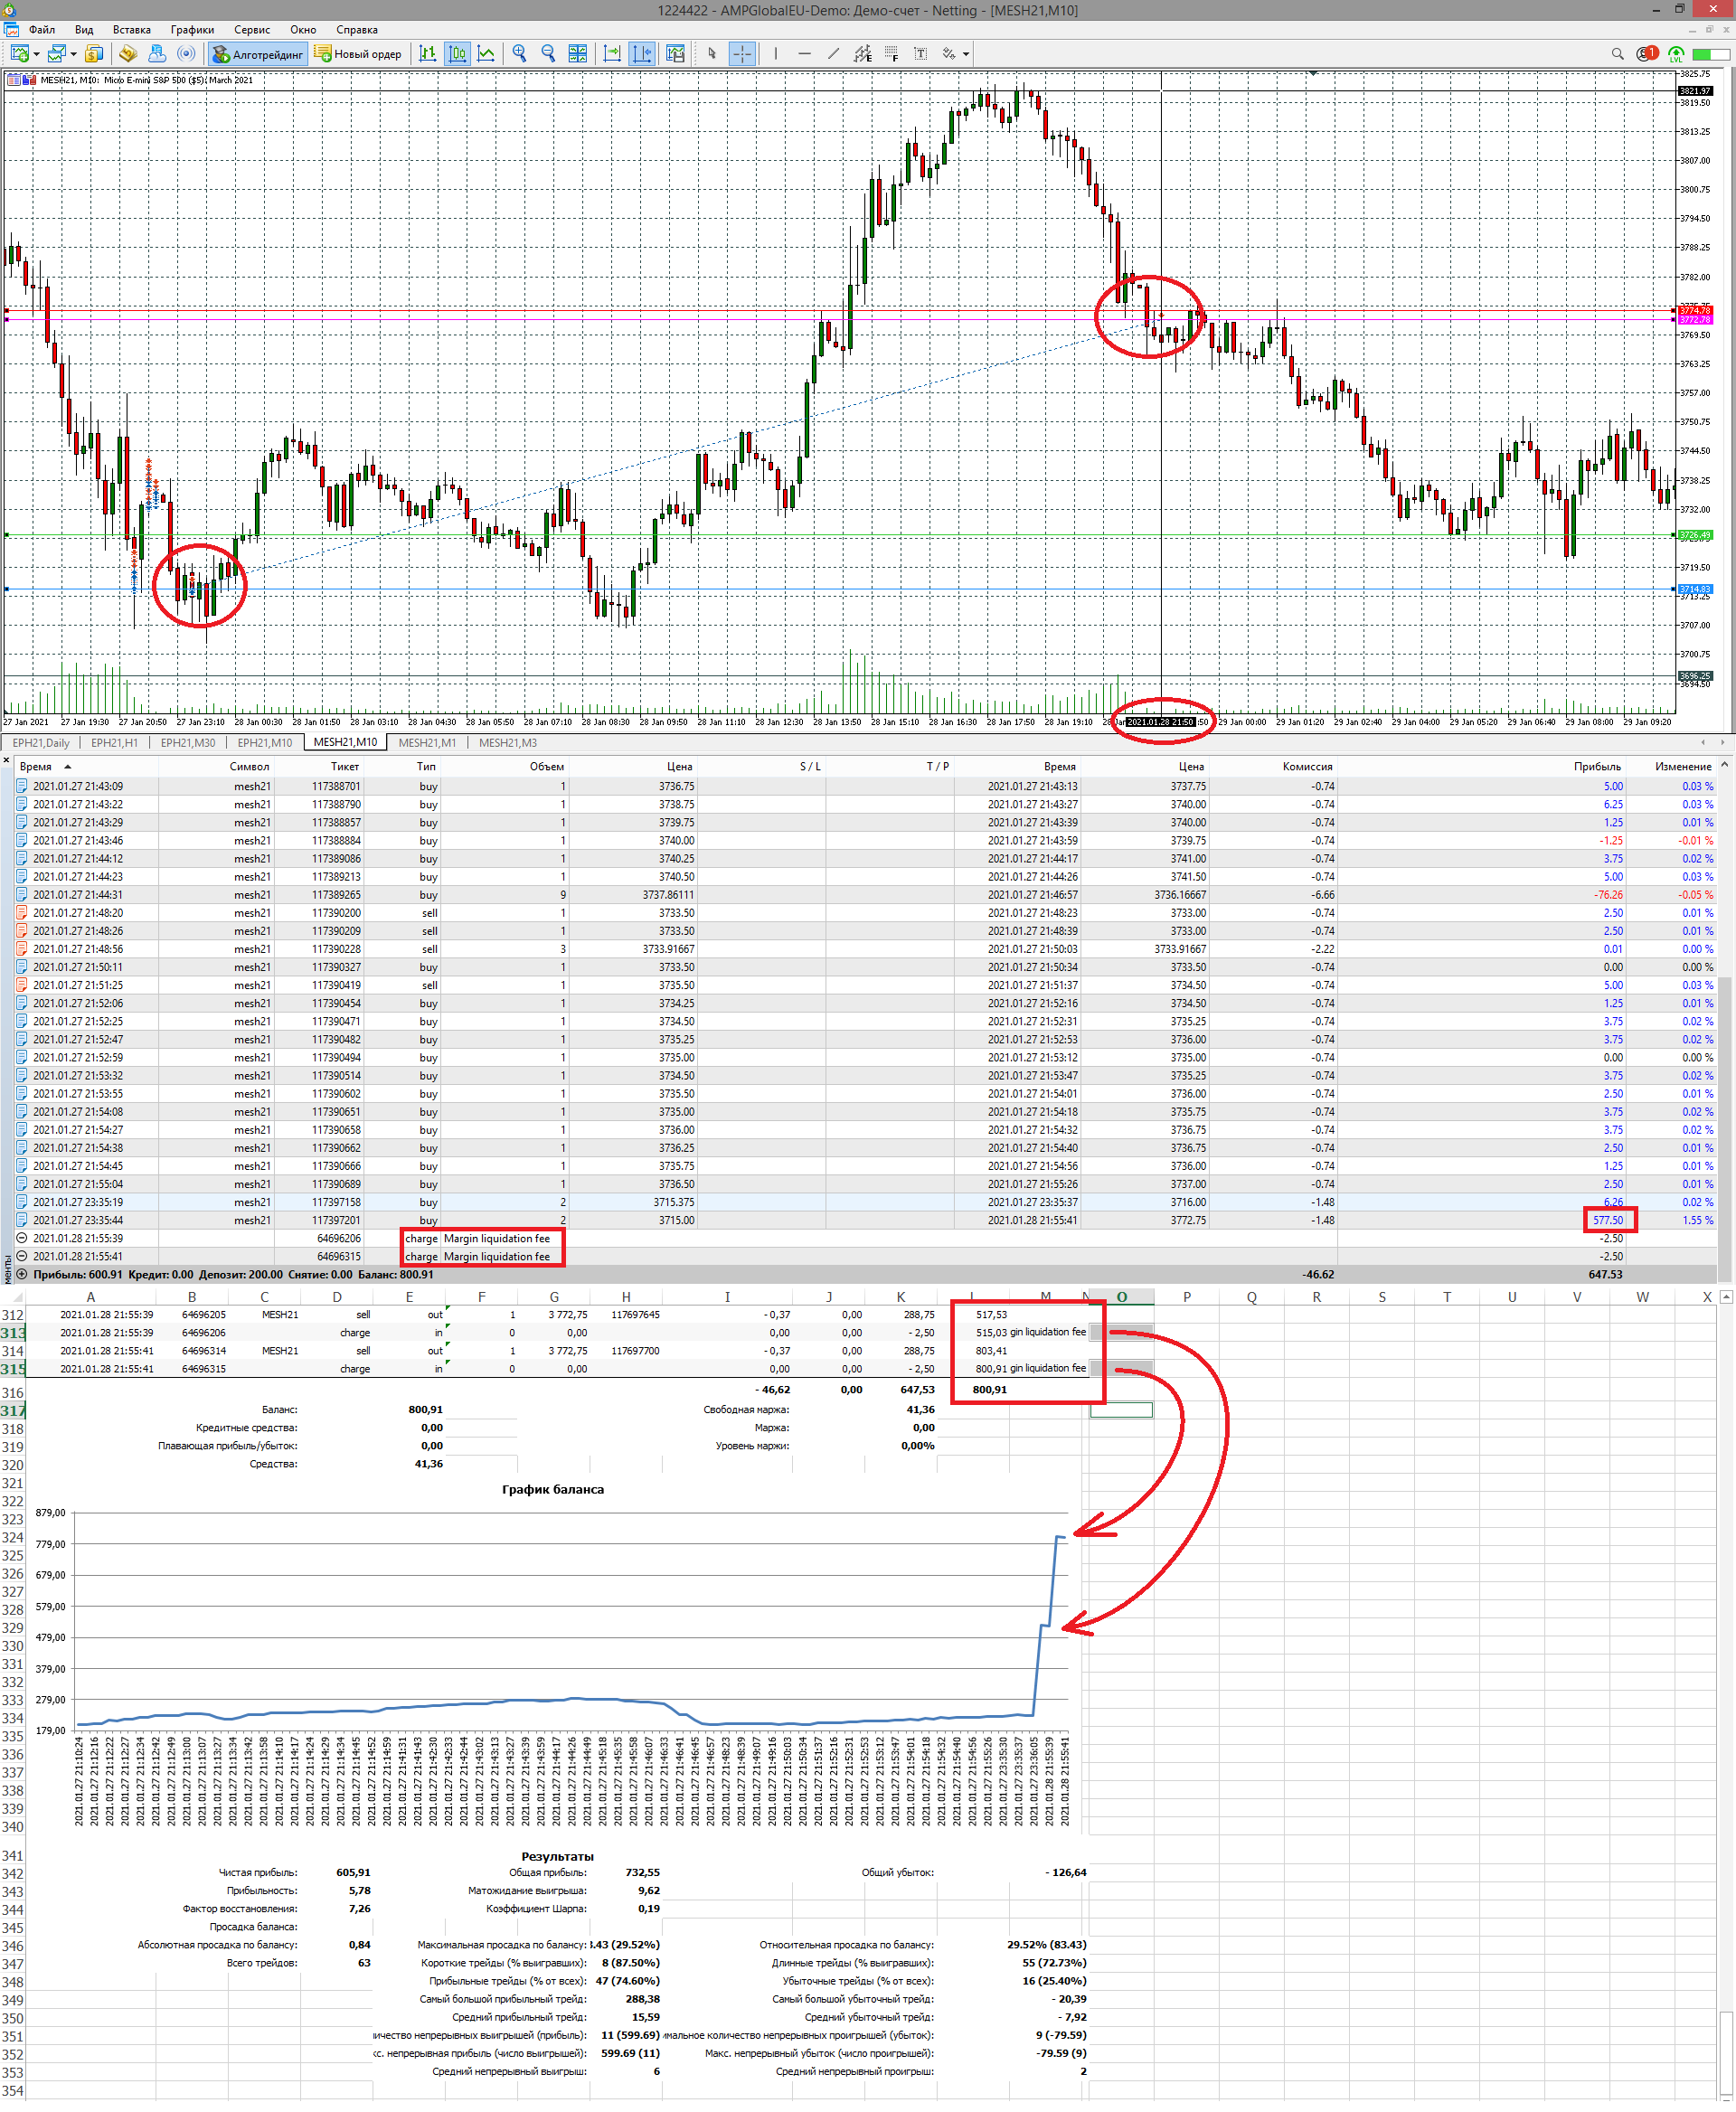Toggle the Алготрейдинг button
Screen dimensions: 1736x2112
click(258, 54)
